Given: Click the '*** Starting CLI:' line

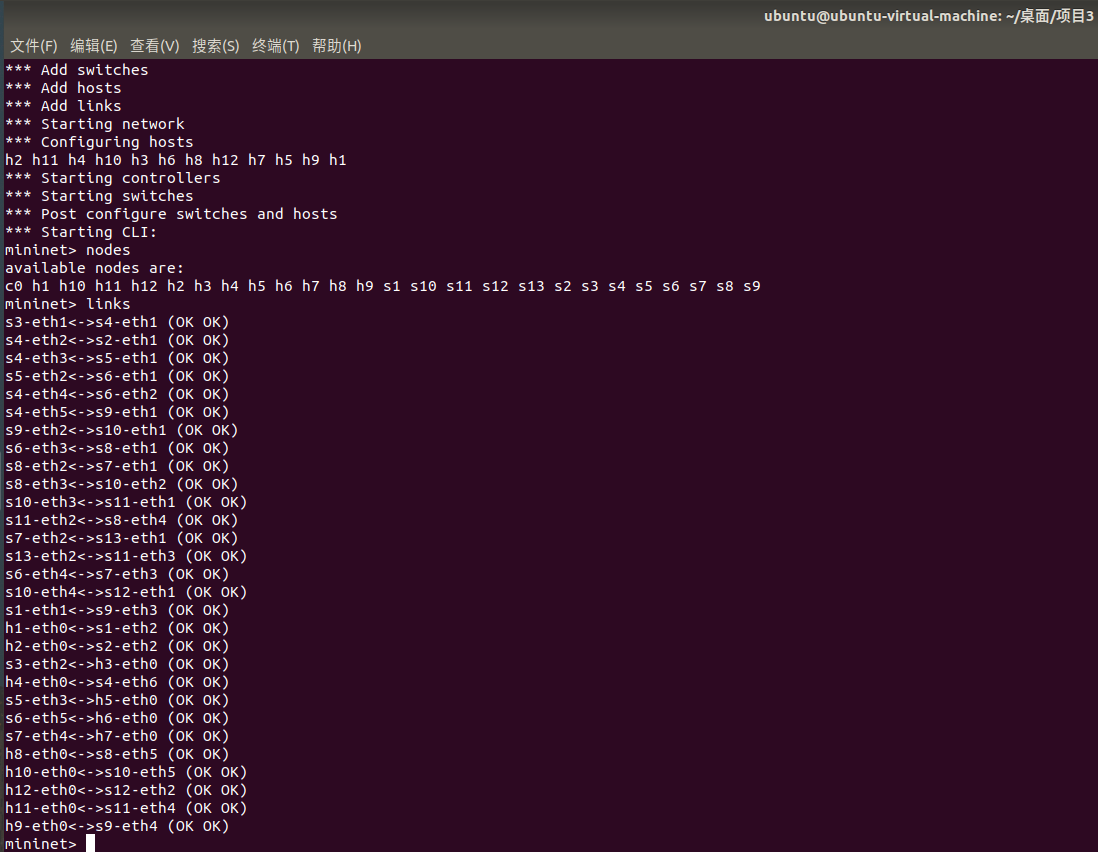Looking at the screenshot, I should point(81,232).
